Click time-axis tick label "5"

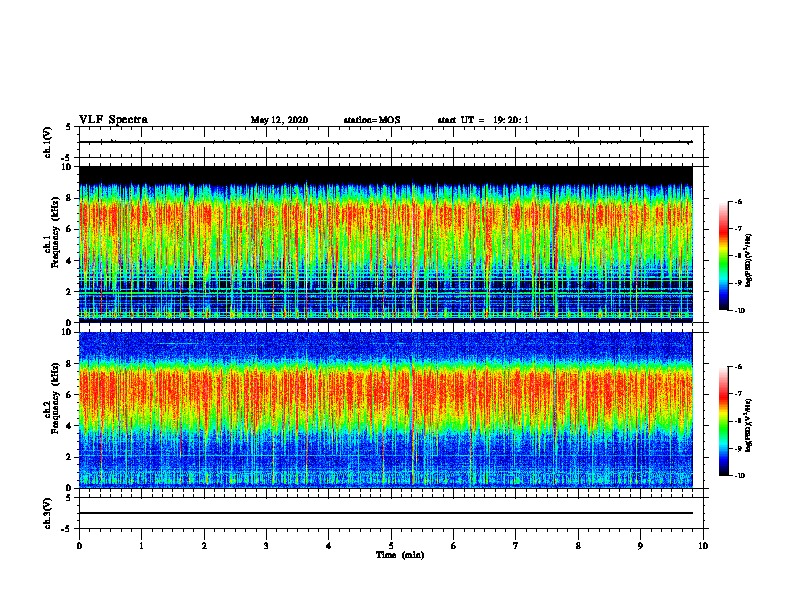point(391,546)
